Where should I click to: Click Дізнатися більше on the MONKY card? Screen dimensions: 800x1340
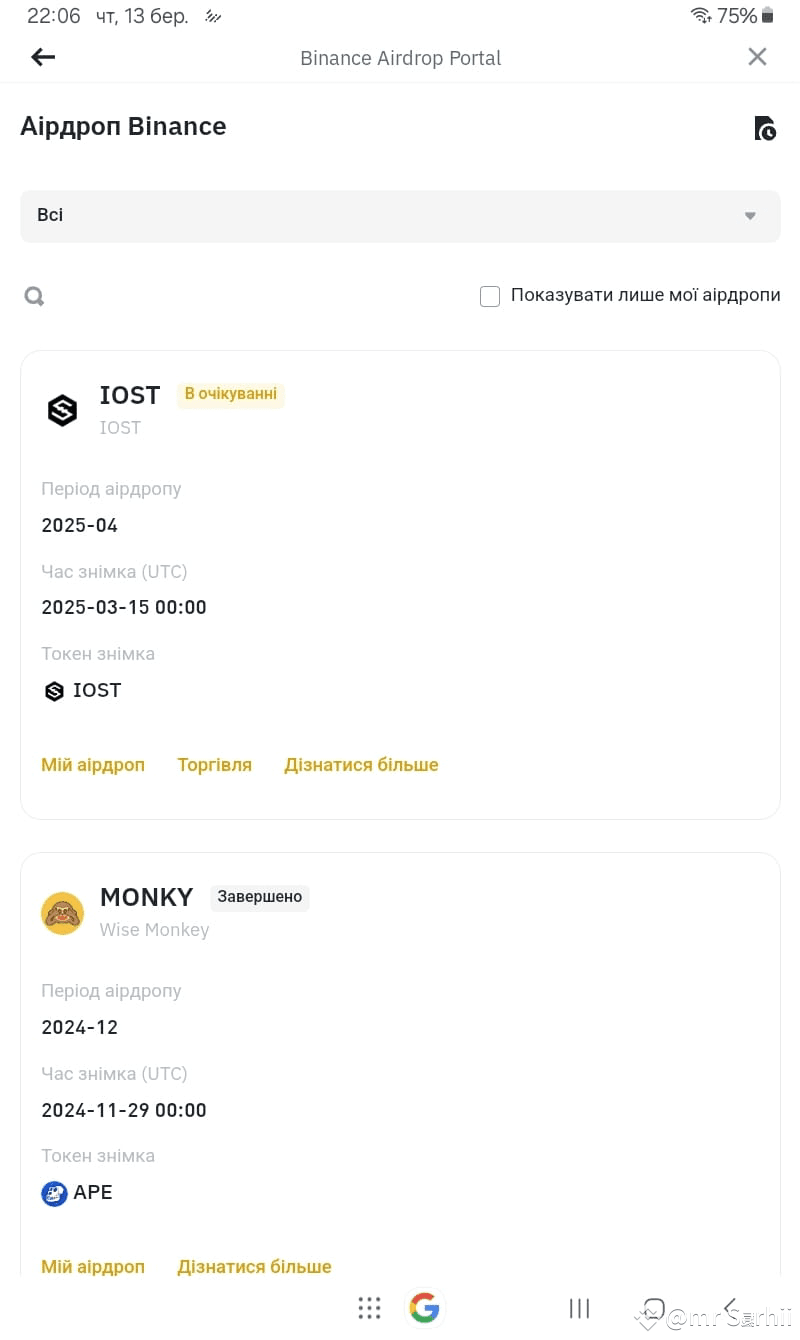(x=253, y=1266)
